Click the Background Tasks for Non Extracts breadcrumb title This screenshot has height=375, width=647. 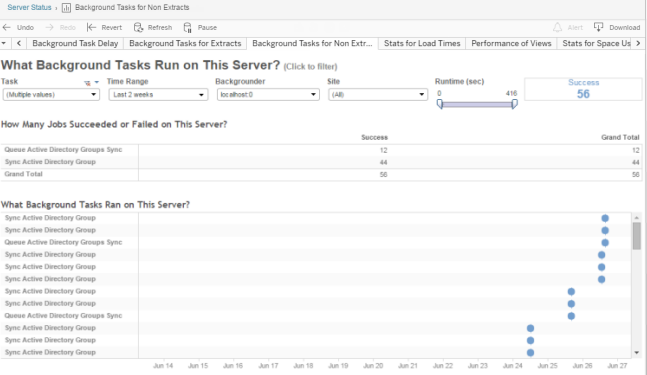pos(132,7)
